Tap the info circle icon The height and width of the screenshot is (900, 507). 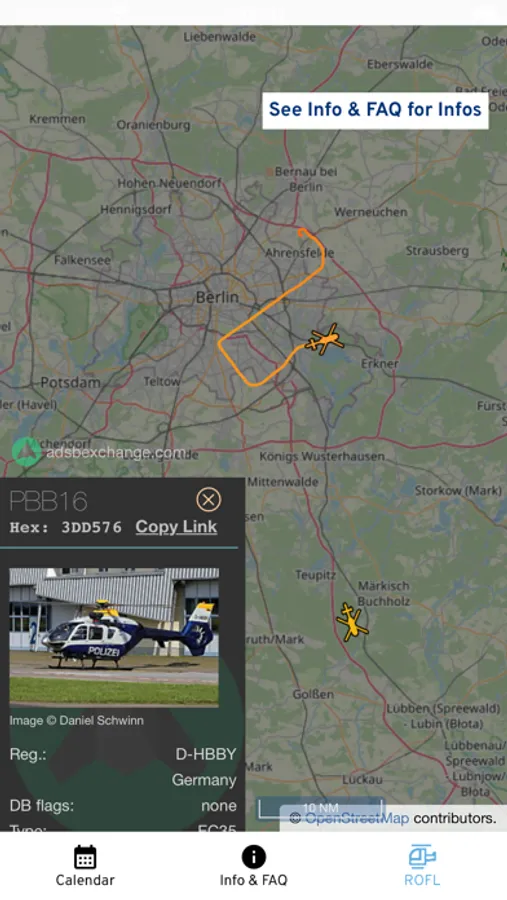tap(253, 857)
